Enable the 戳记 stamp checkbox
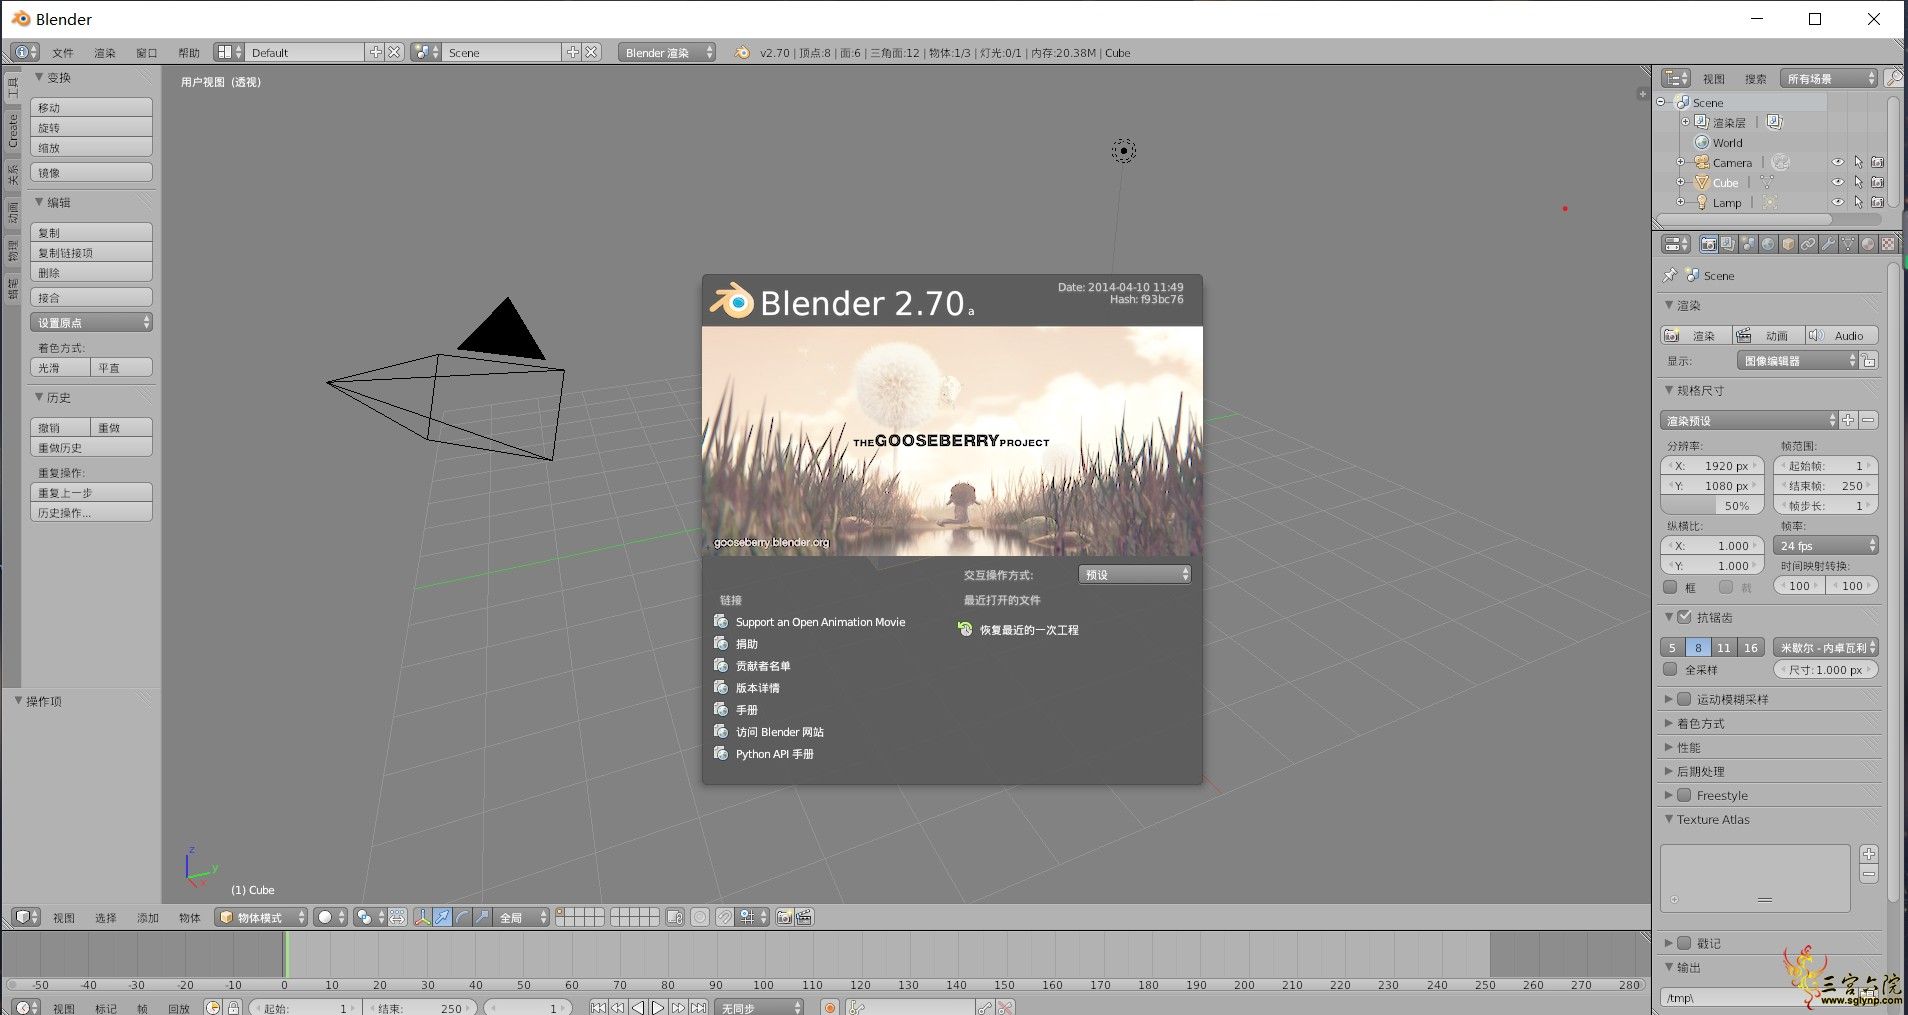This screenshot has height=1015, width=1908. point(1685,943)
